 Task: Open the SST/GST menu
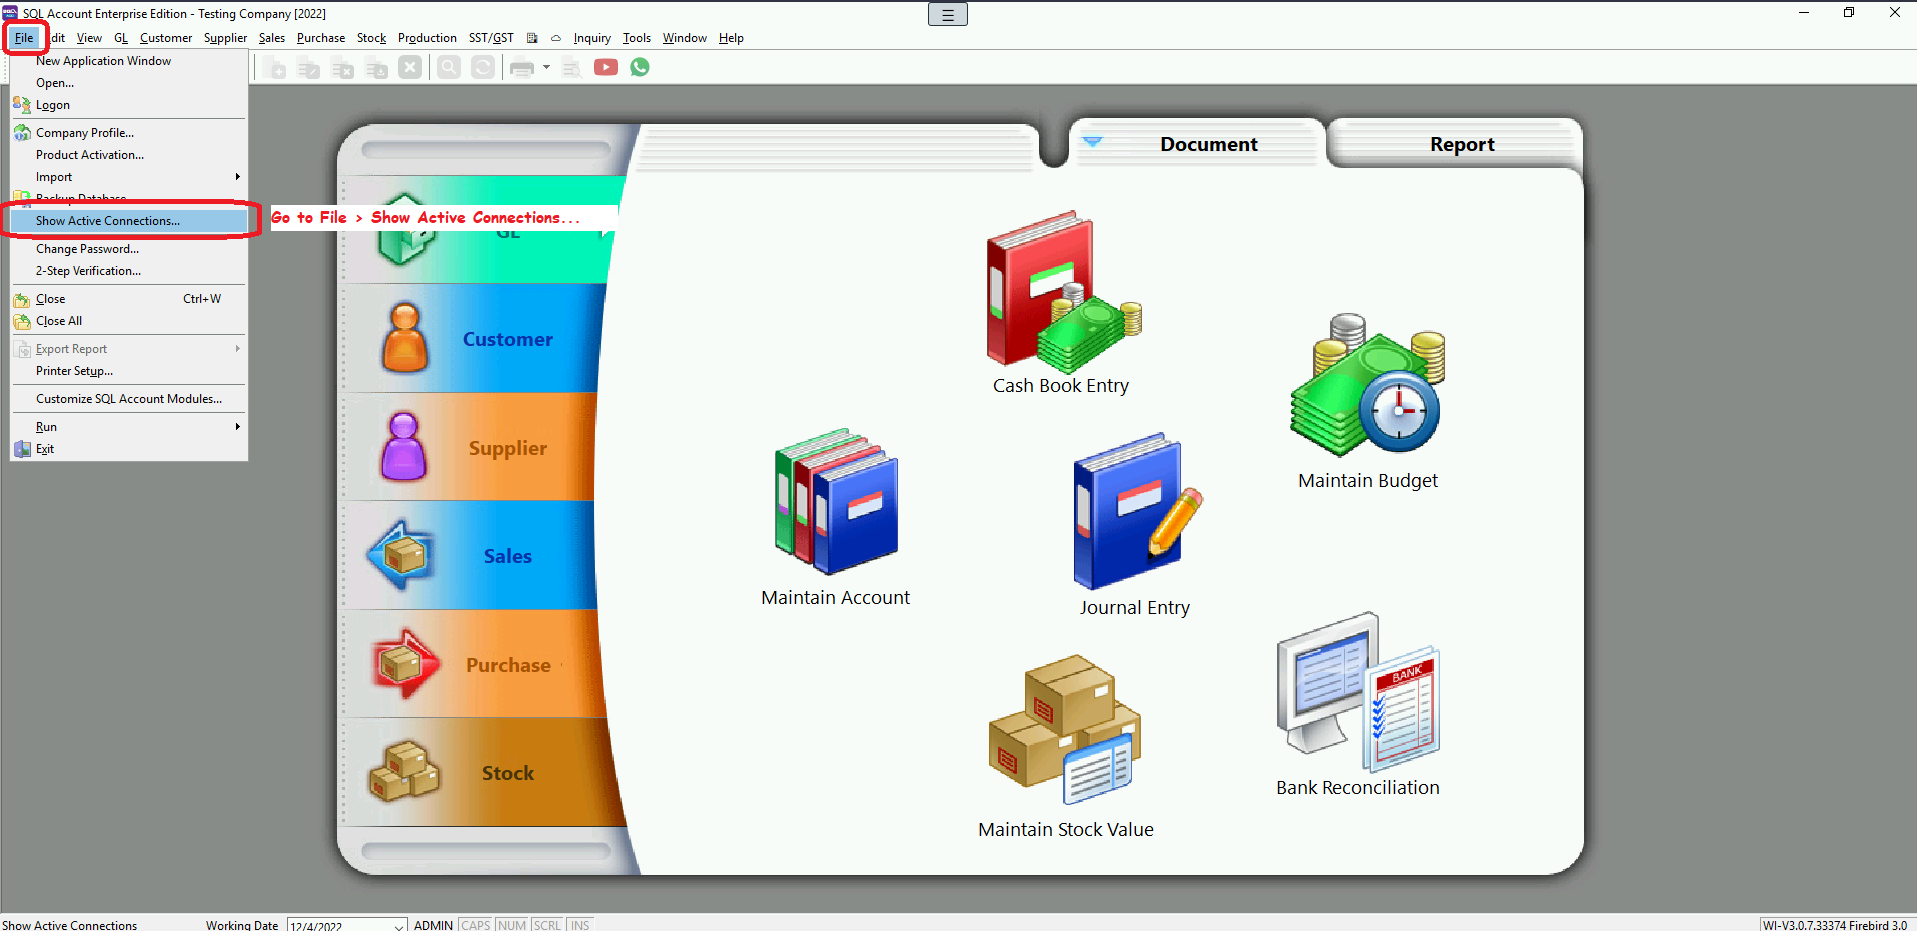(491, 38)
